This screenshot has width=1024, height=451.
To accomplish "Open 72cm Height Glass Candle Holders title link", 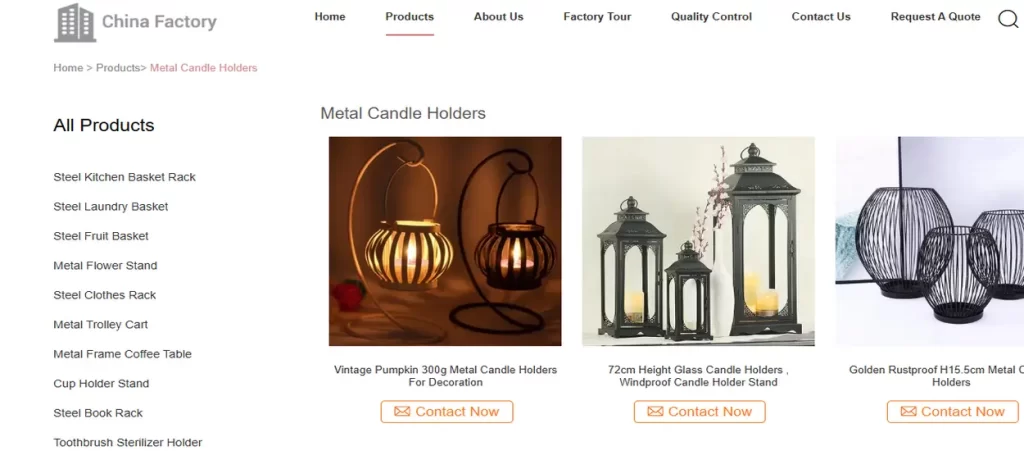I will coord(698,376).
